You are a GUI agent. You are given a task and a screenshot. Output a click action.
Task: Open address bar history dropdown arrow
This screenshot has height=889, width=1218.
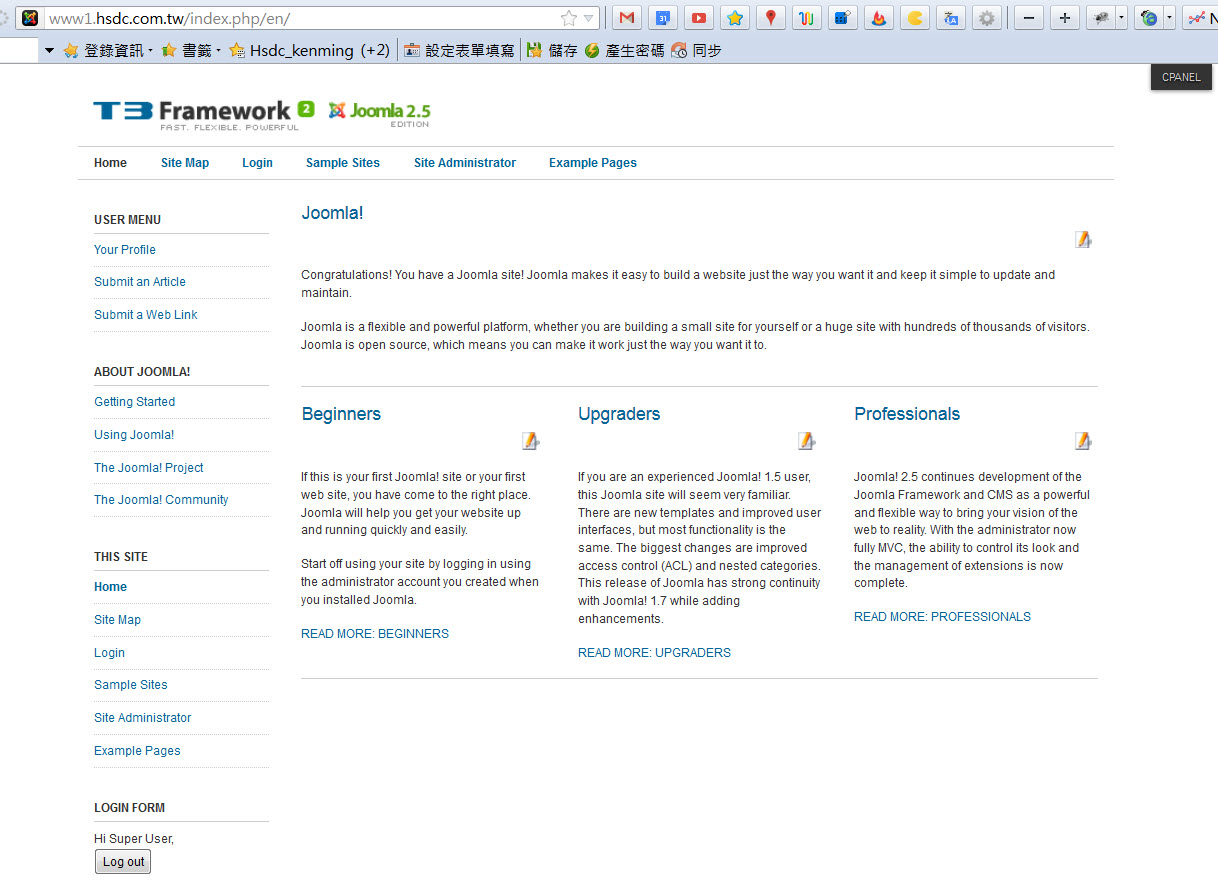589,18
